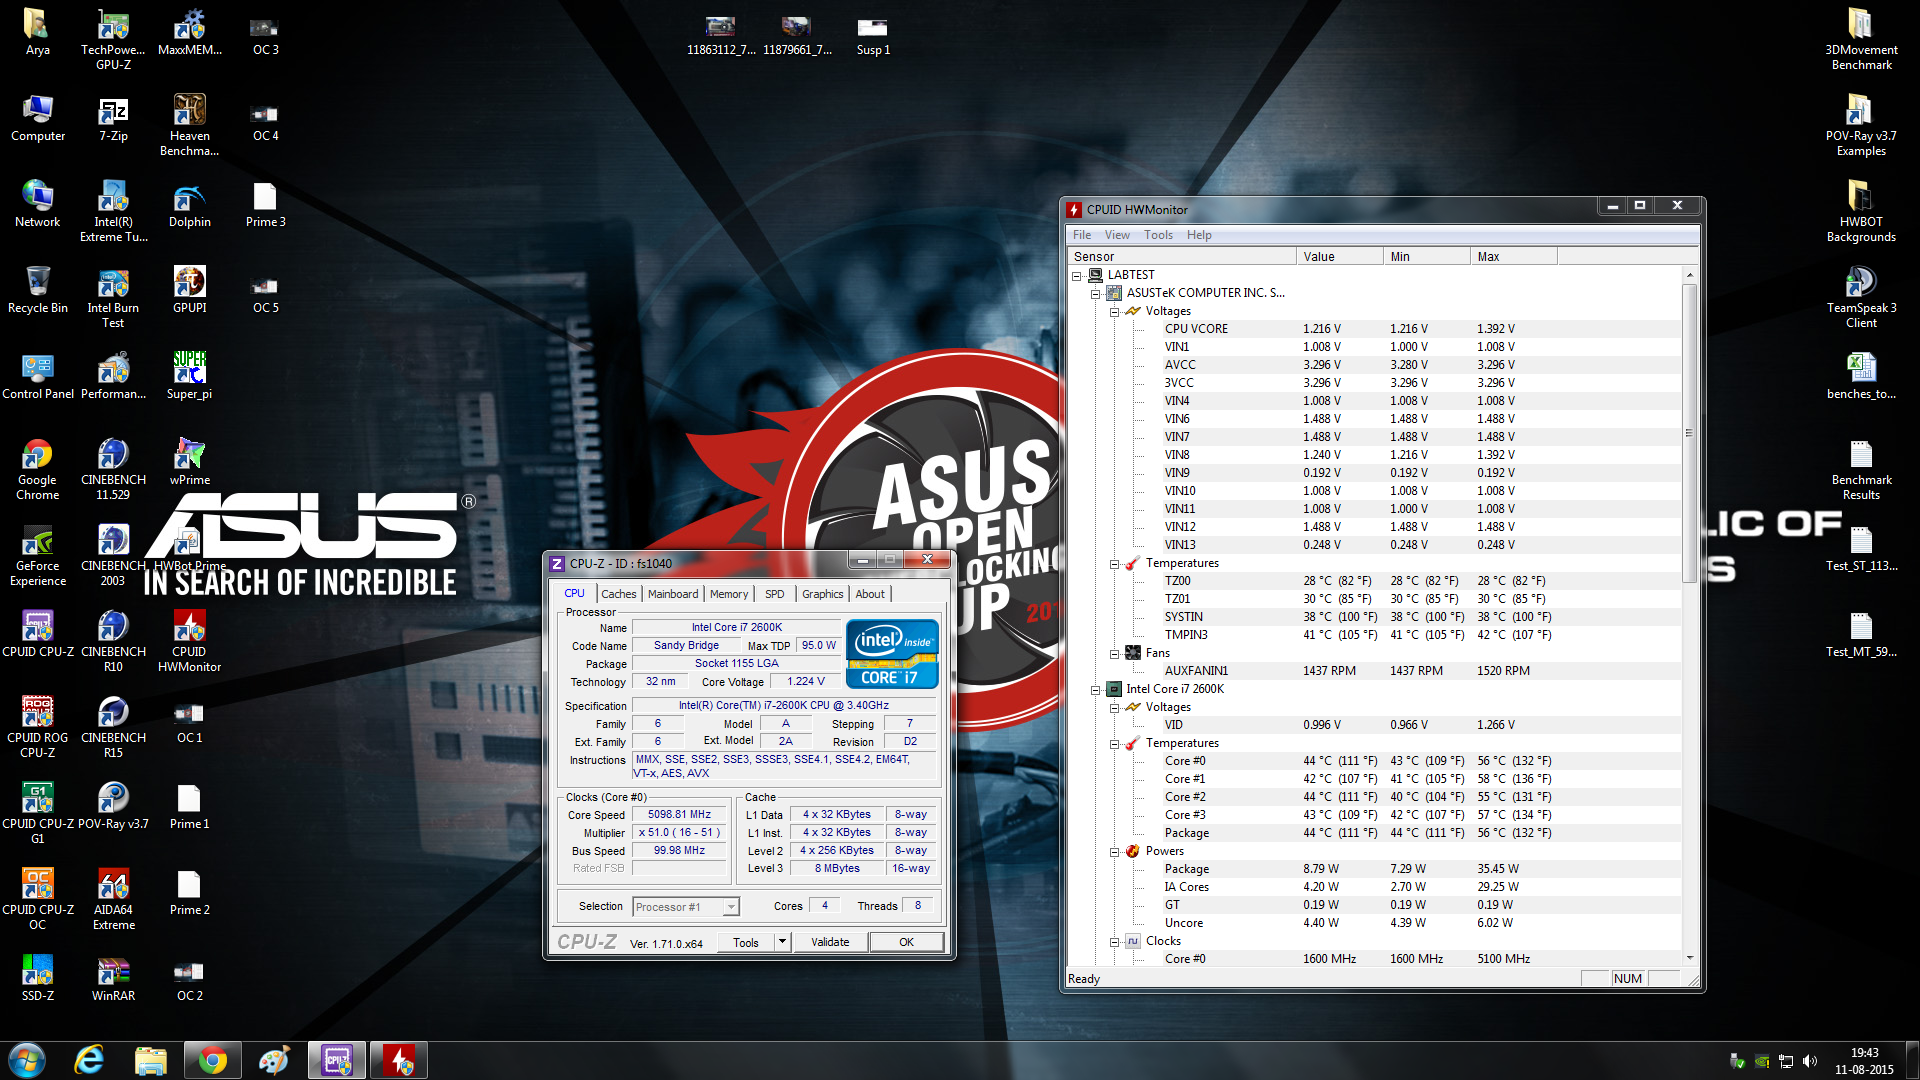Image resolution: width=1920 pixels, height=1080 pixels.
Task: Click Tools button in CPU-Z
Action: [x=746, y=942]
